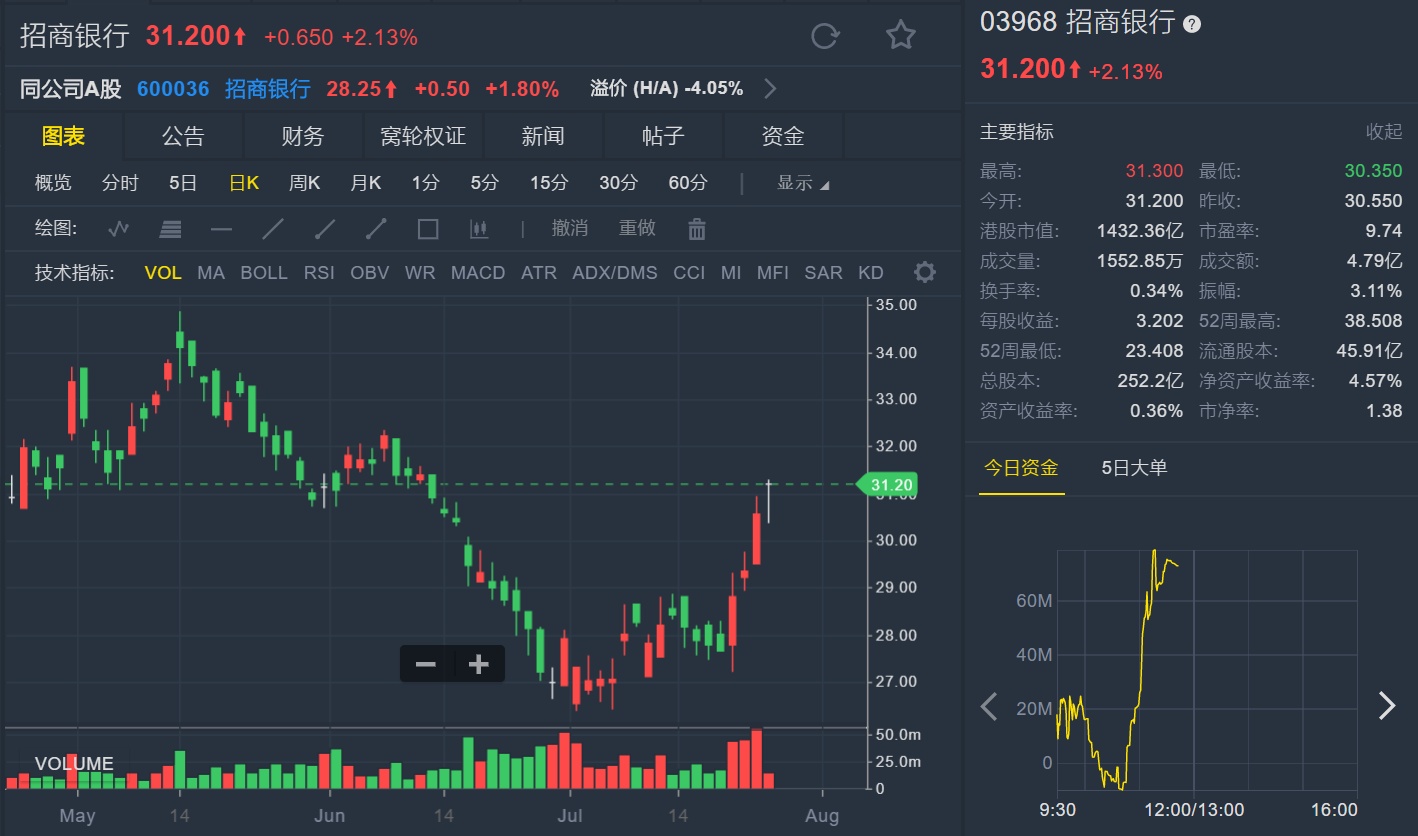
Task: Collapse the 主要指标 panel via 收起
Action: click(x=1384, y=132)
